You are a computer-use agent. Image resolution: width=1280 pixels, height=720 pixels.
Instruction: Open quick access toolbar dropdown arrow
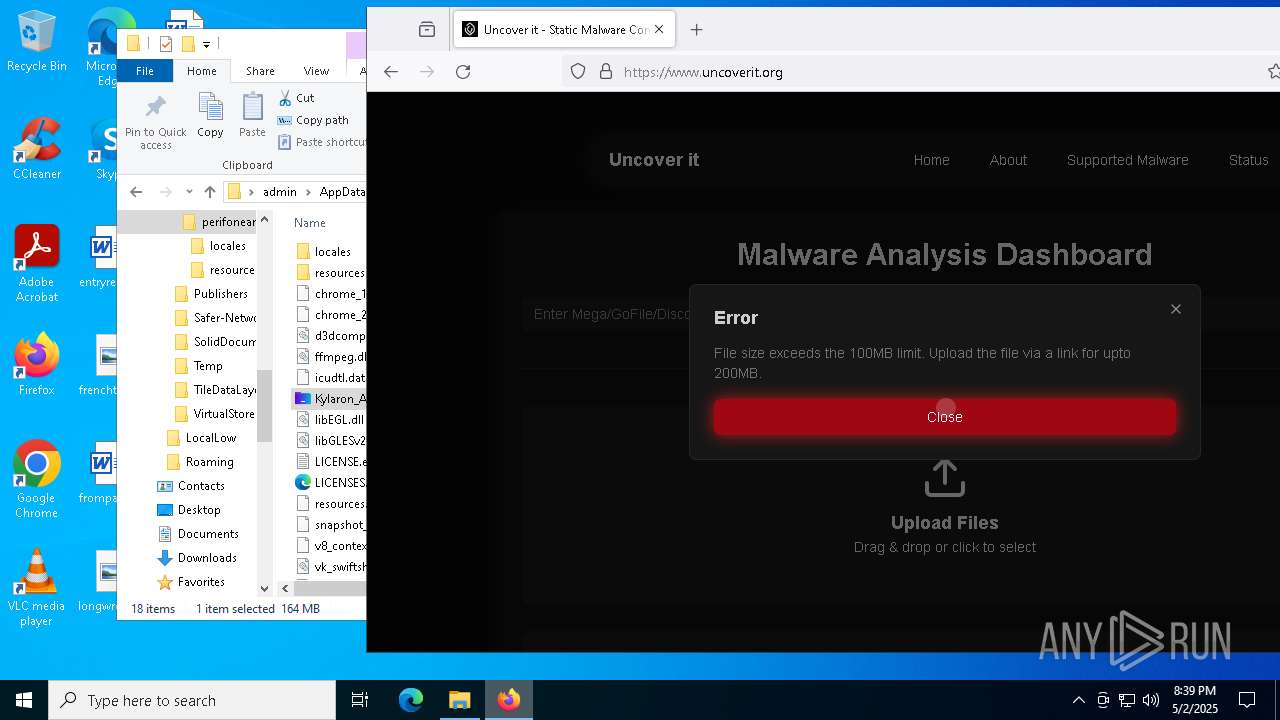pos(207,44)
